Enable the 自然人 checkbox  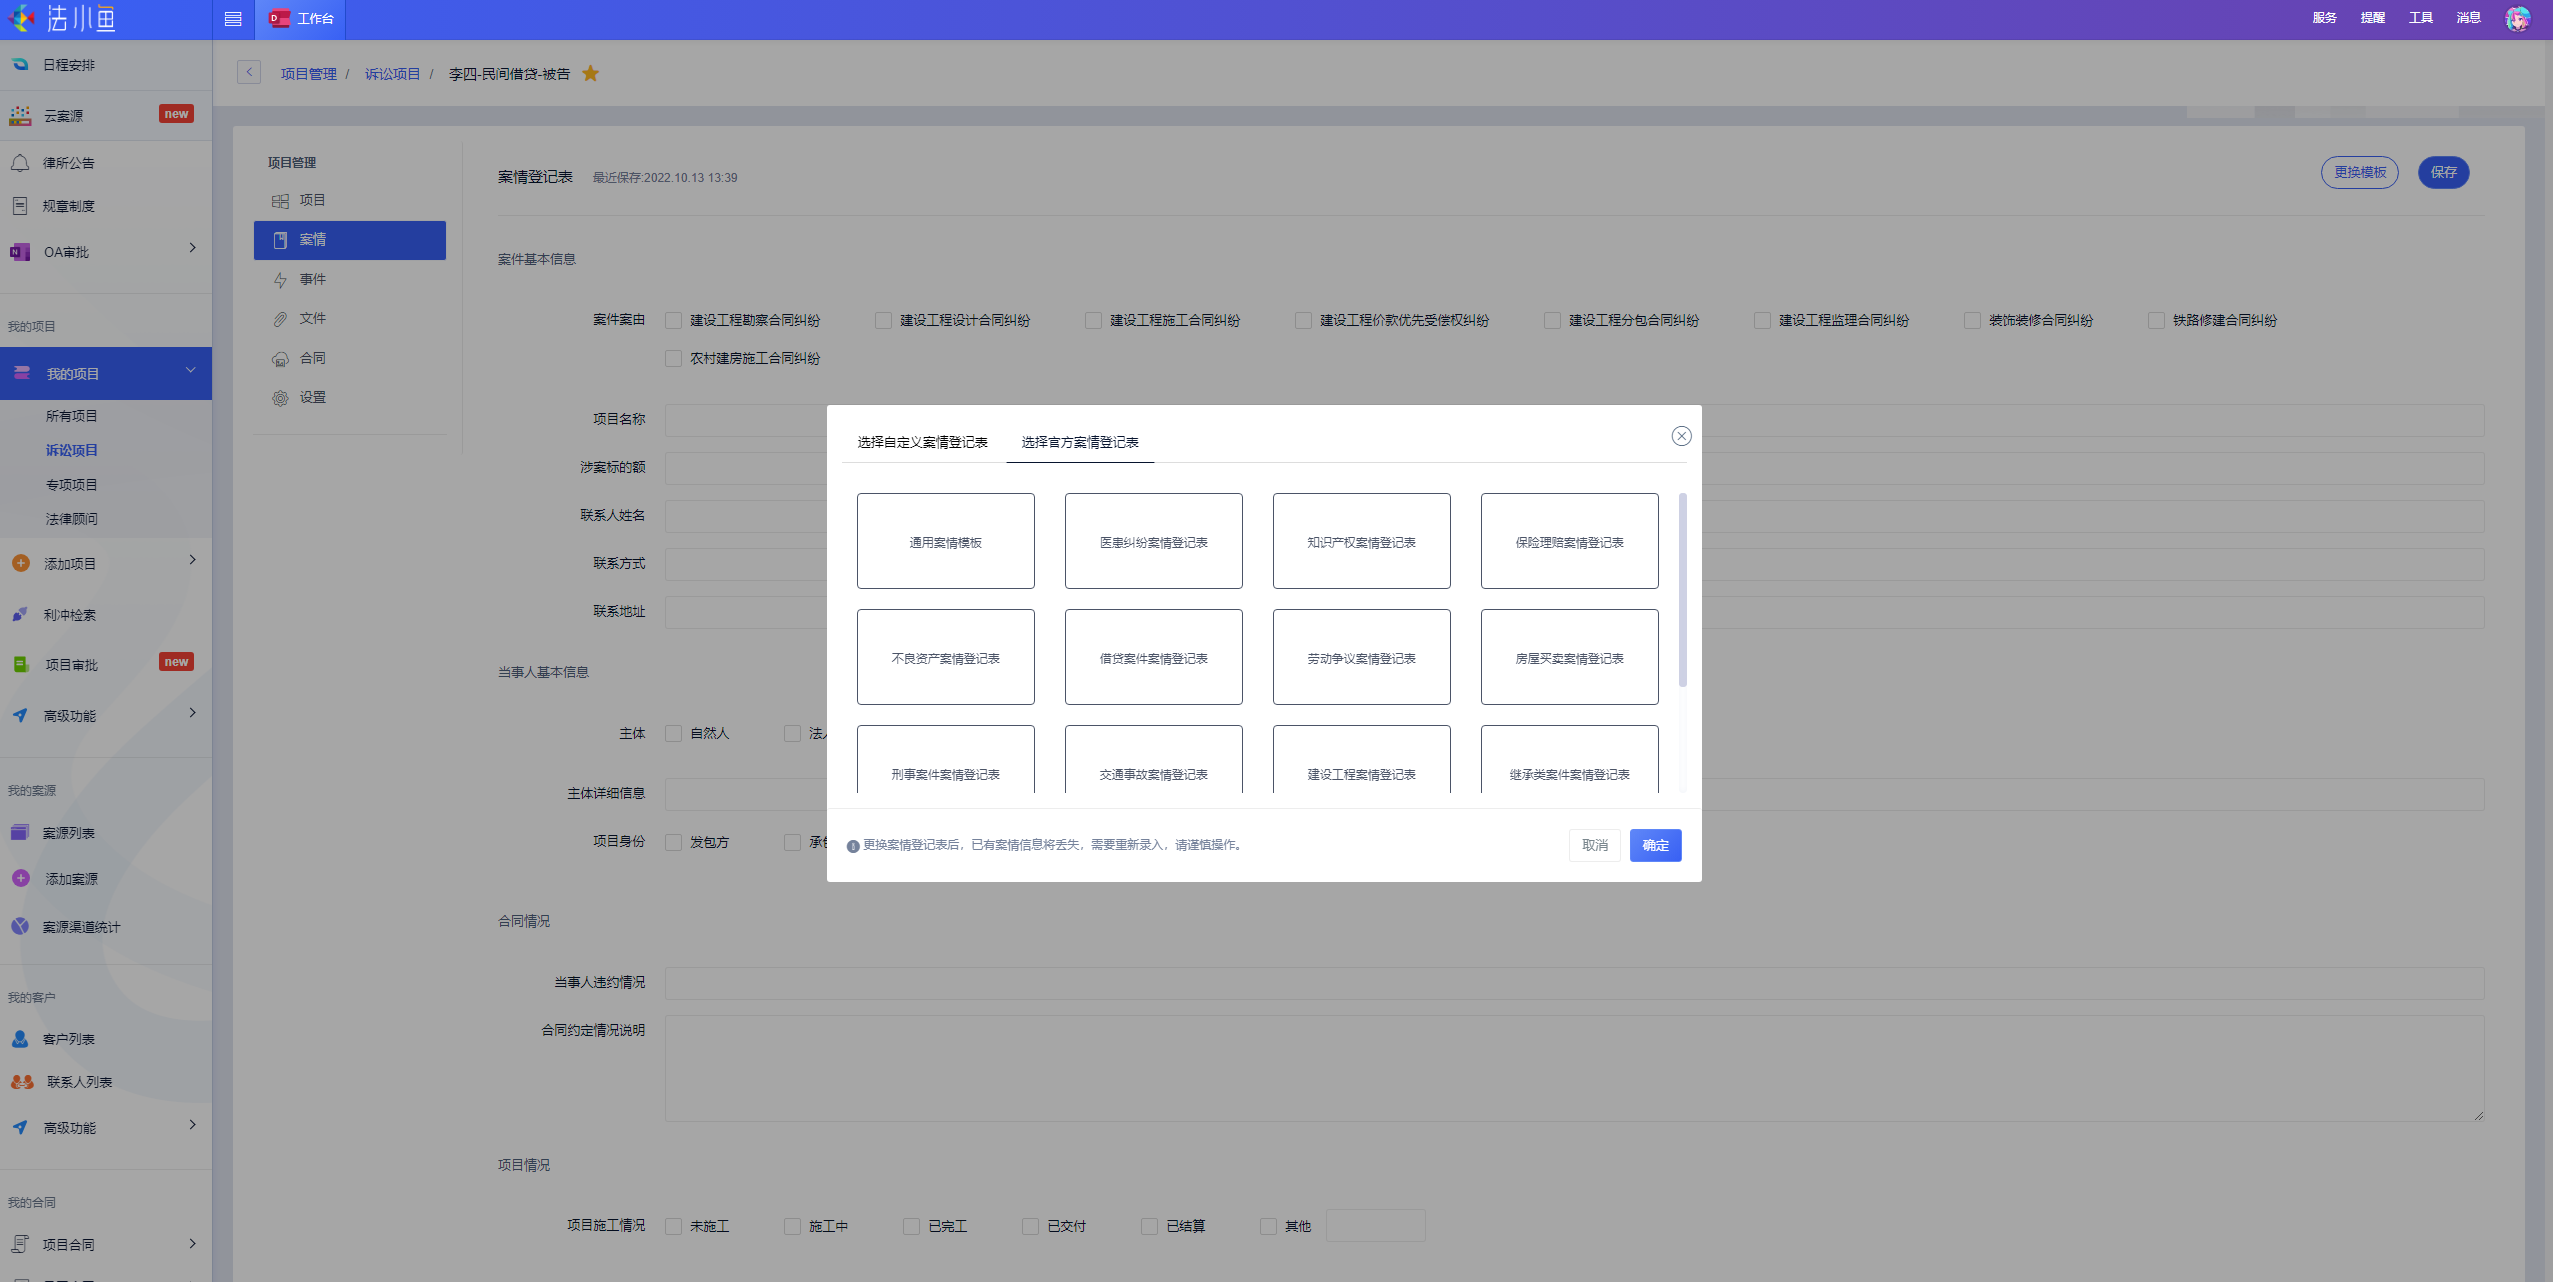tap(674, 733)
